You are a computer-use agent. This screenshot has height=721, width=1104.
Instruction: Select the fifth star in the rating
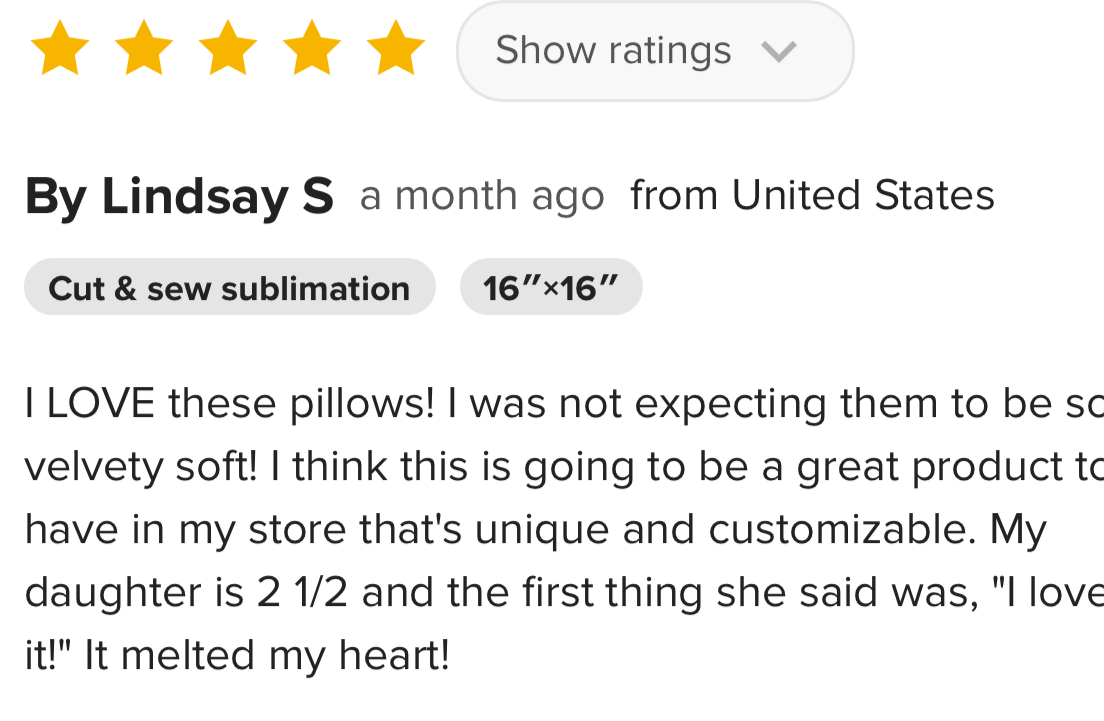pyautogui.click(x=397, y=49)
